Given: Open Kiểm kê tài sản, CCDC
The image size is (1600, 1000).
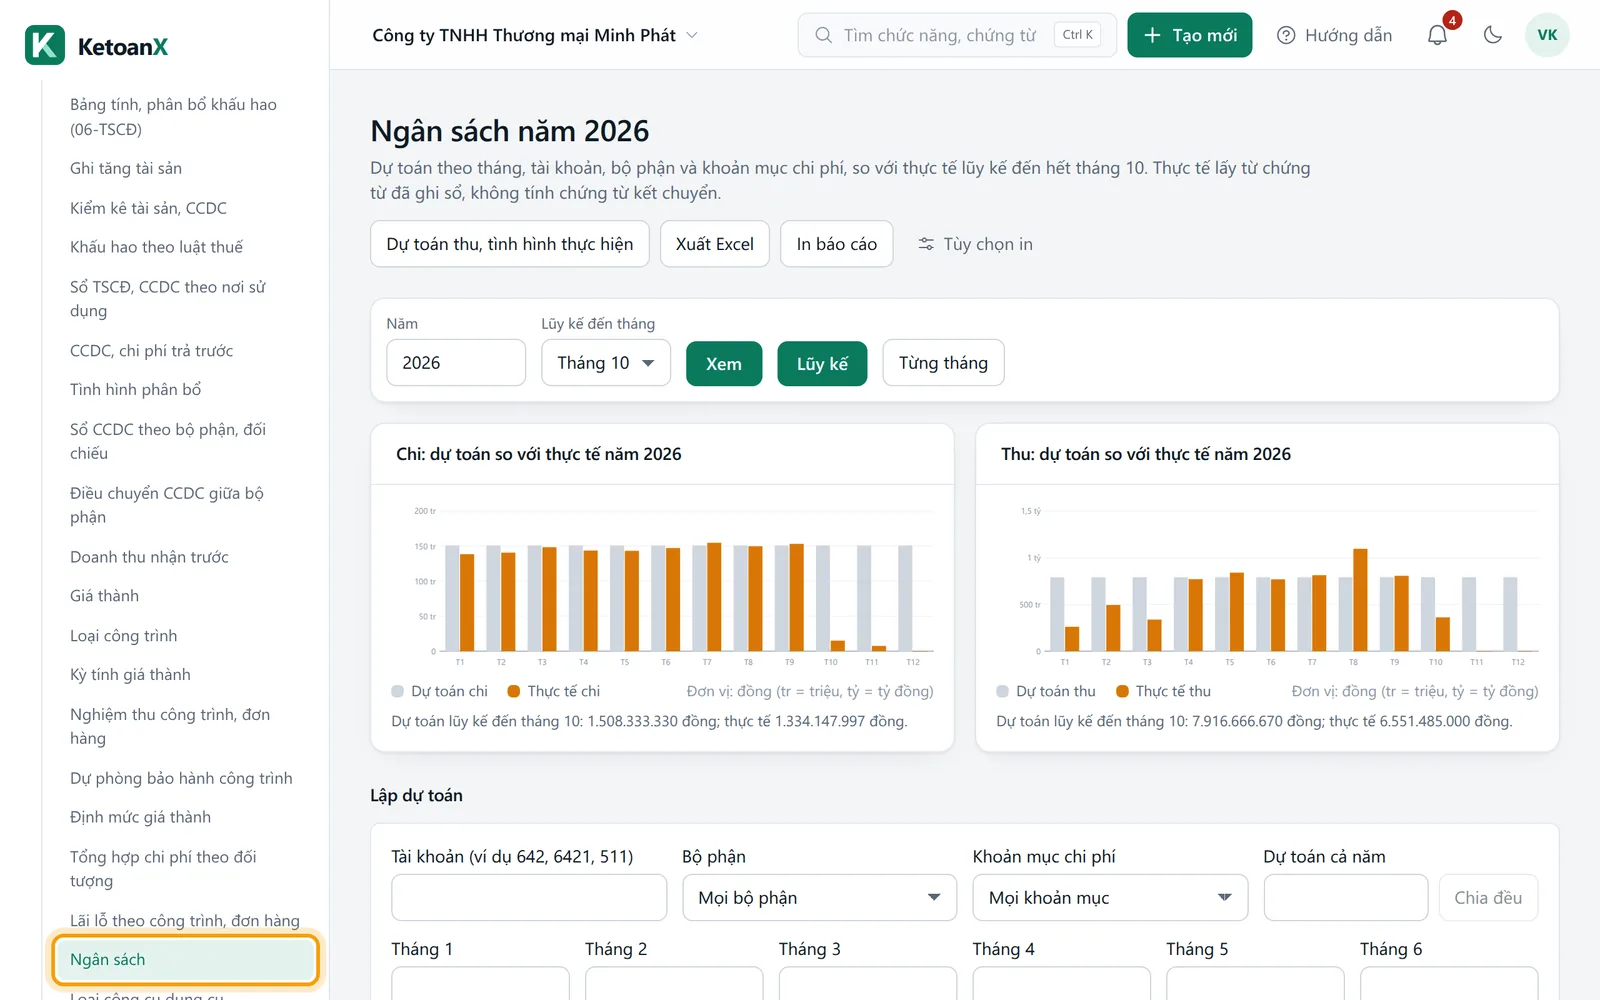Looking at the screenshot, I should [148, 208].
